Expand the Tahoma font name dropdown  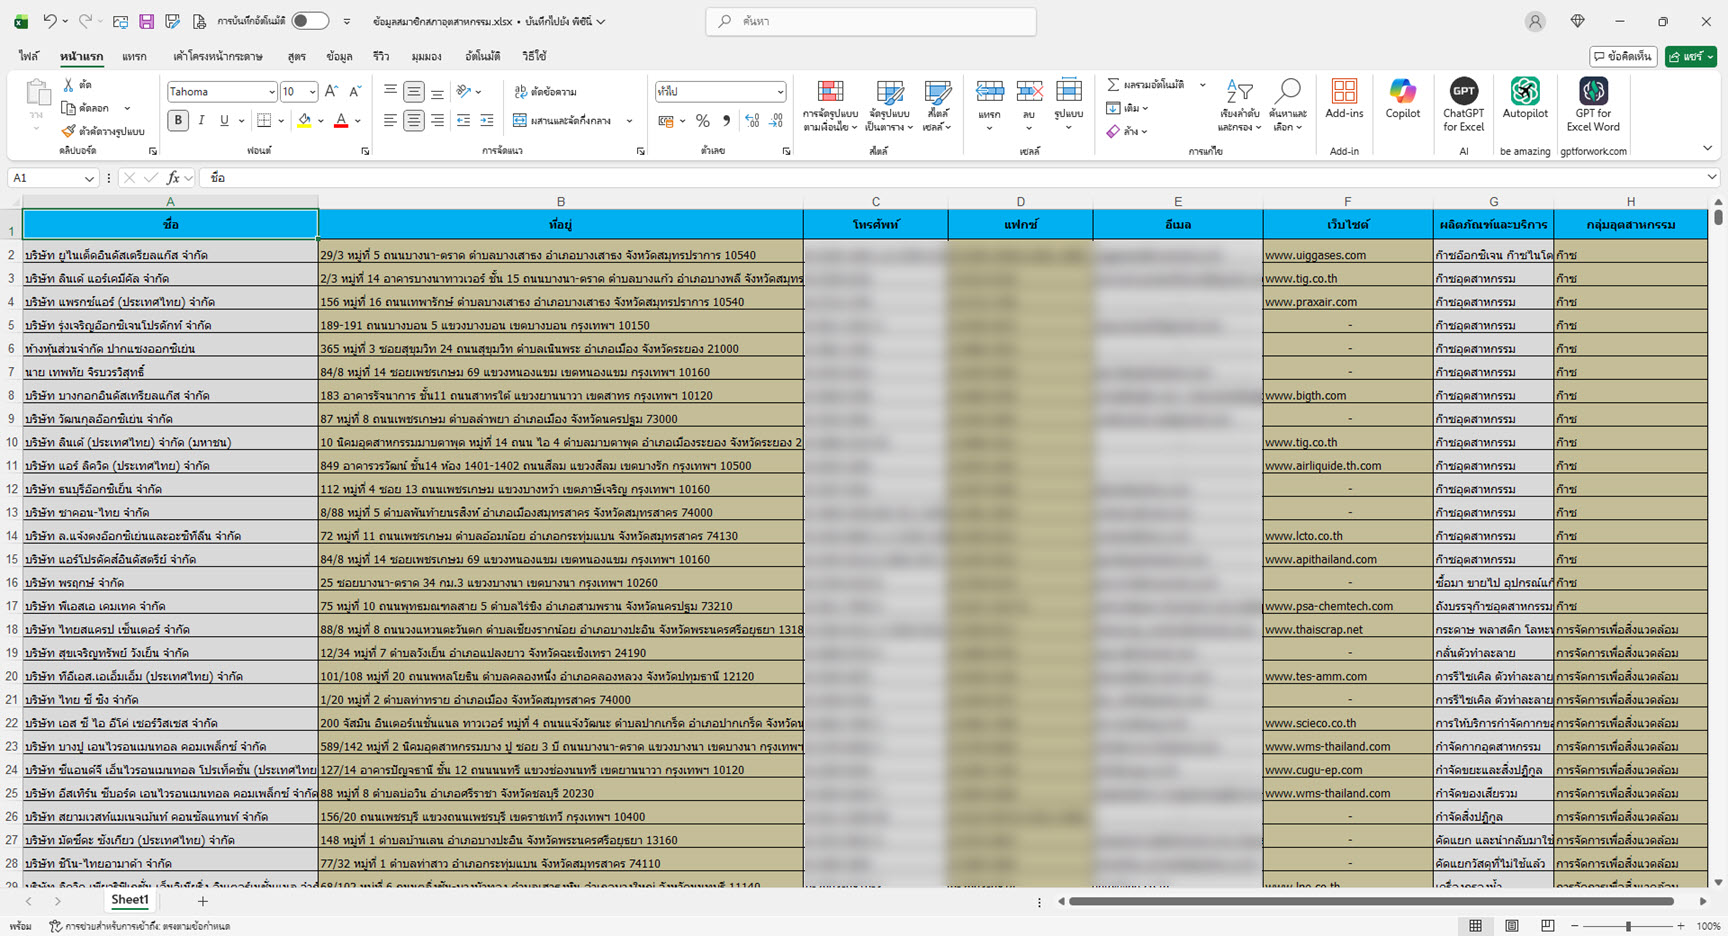tap(271, 92)
